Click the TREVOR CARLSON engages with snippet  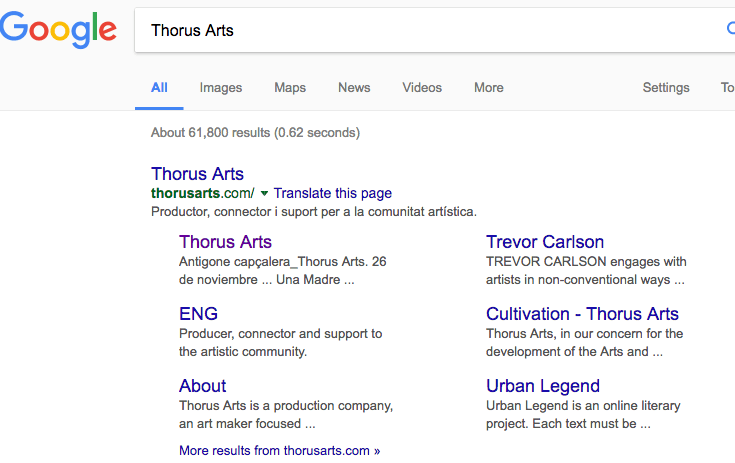coord(586,270)
